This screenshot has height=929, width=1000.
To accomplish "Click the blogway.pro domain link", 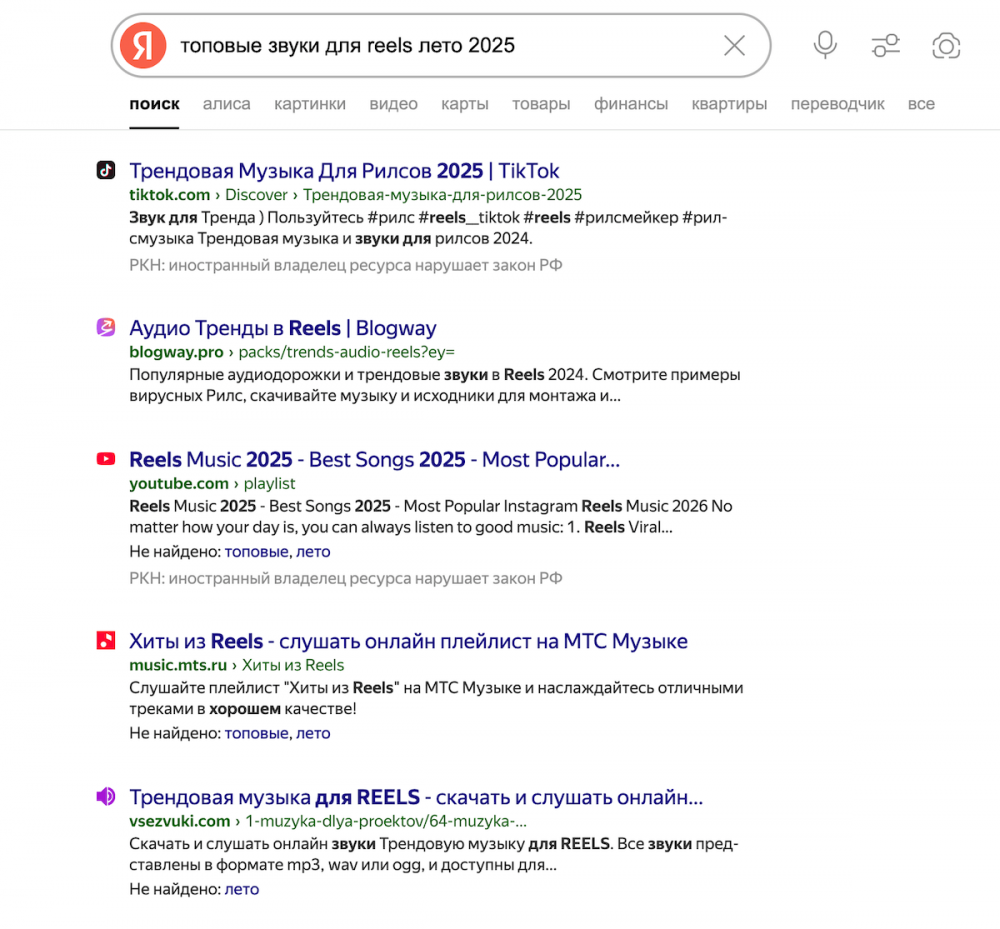I will point(177,352).
